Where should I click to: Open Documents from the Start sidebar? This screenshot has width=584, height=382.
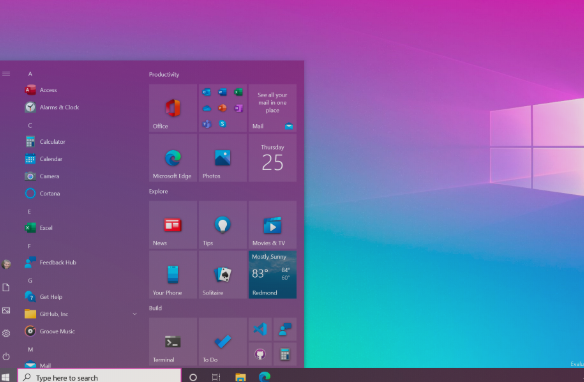[x=6, y=287]
